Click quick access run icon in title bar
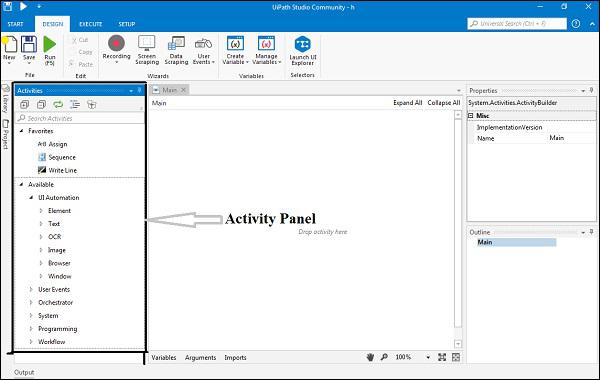 pyautogui.click(x=23, y=6)
